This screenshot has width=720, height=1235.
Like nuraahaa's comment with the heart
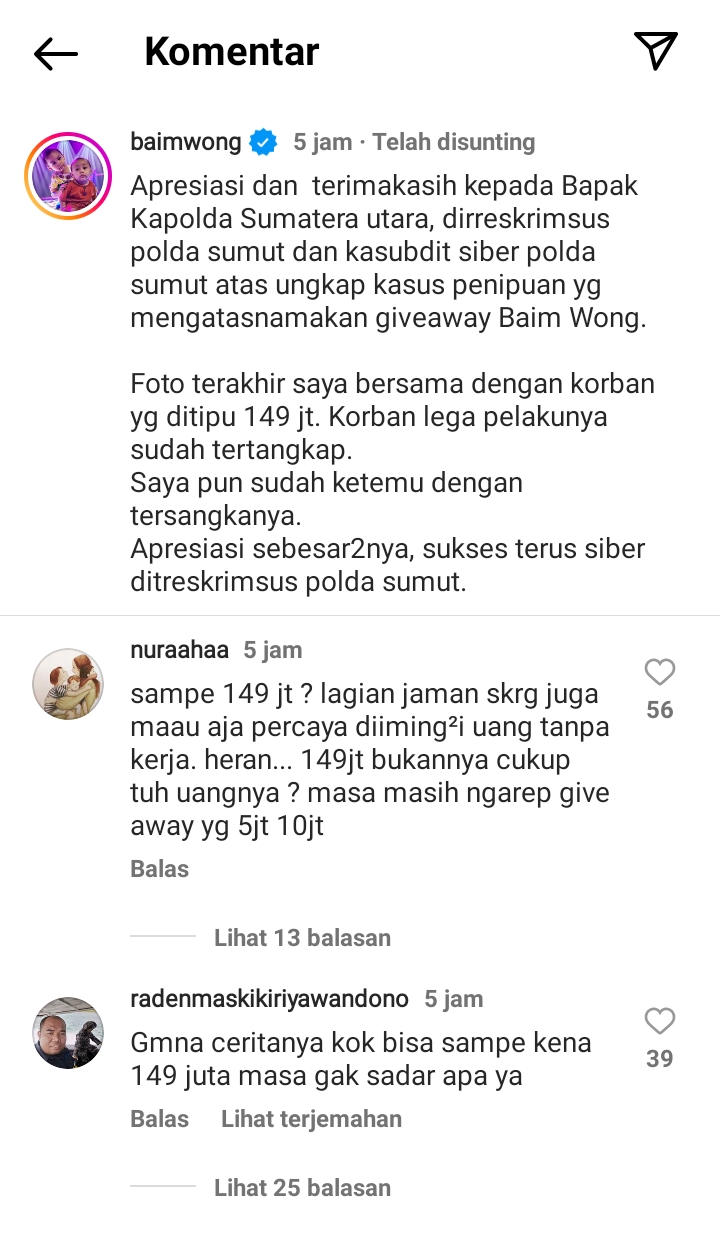pos(660,672)
